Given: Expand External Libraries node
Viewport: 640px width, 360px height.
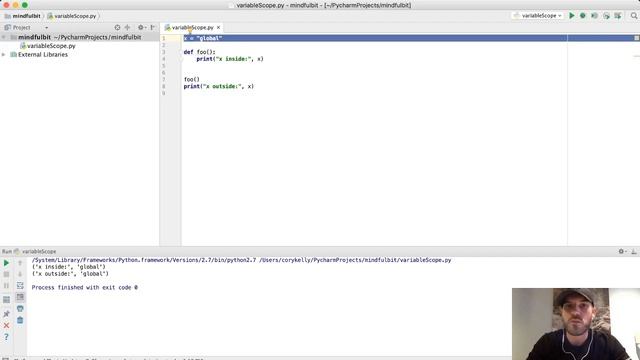Looking at the screenshot, I should pyautogui.click(x=4, y=54).
